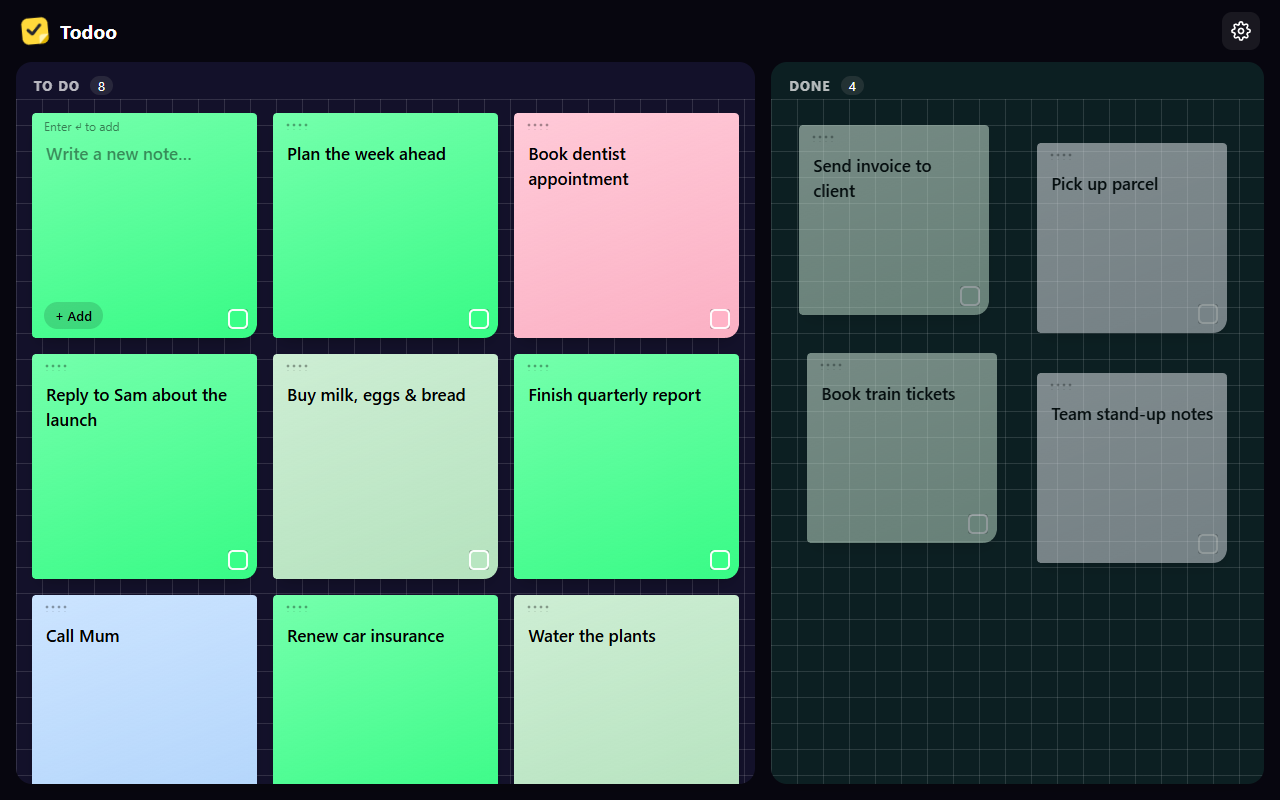Check off Plan the week ahead
1280x800 pixels.
(x=479, y=319)
